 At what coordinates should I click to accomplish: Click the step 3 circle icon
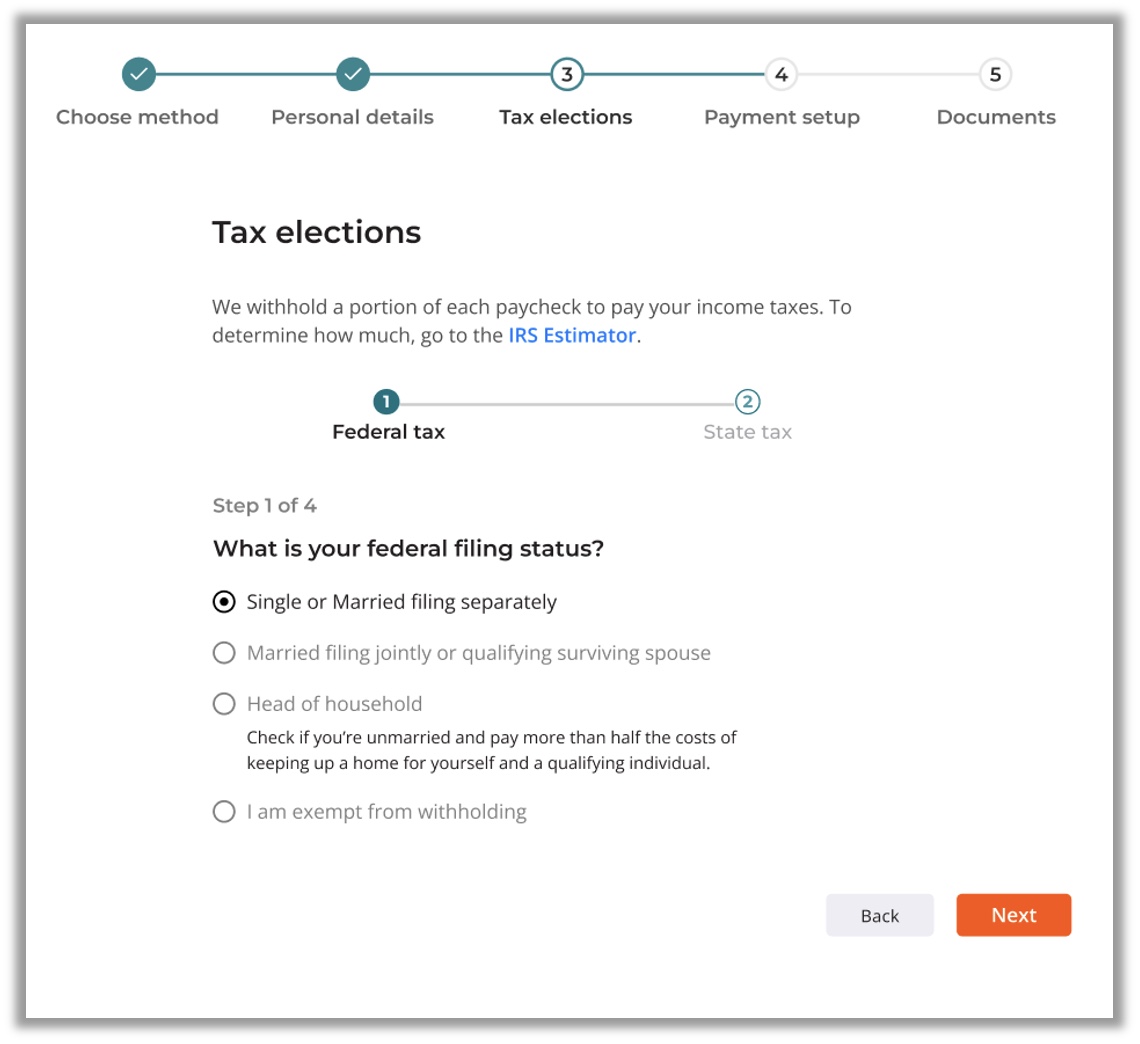566,74
